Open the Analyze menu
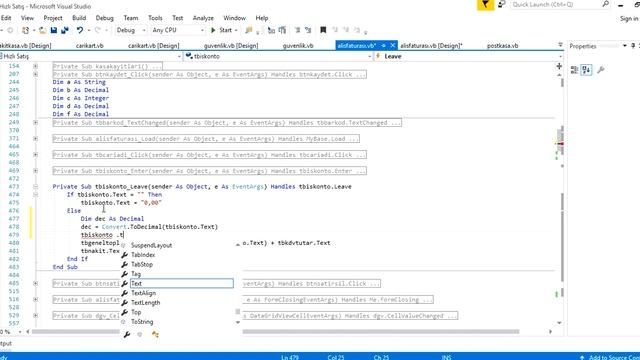Viewport: 640px width, 360px height. coord(203,18)
